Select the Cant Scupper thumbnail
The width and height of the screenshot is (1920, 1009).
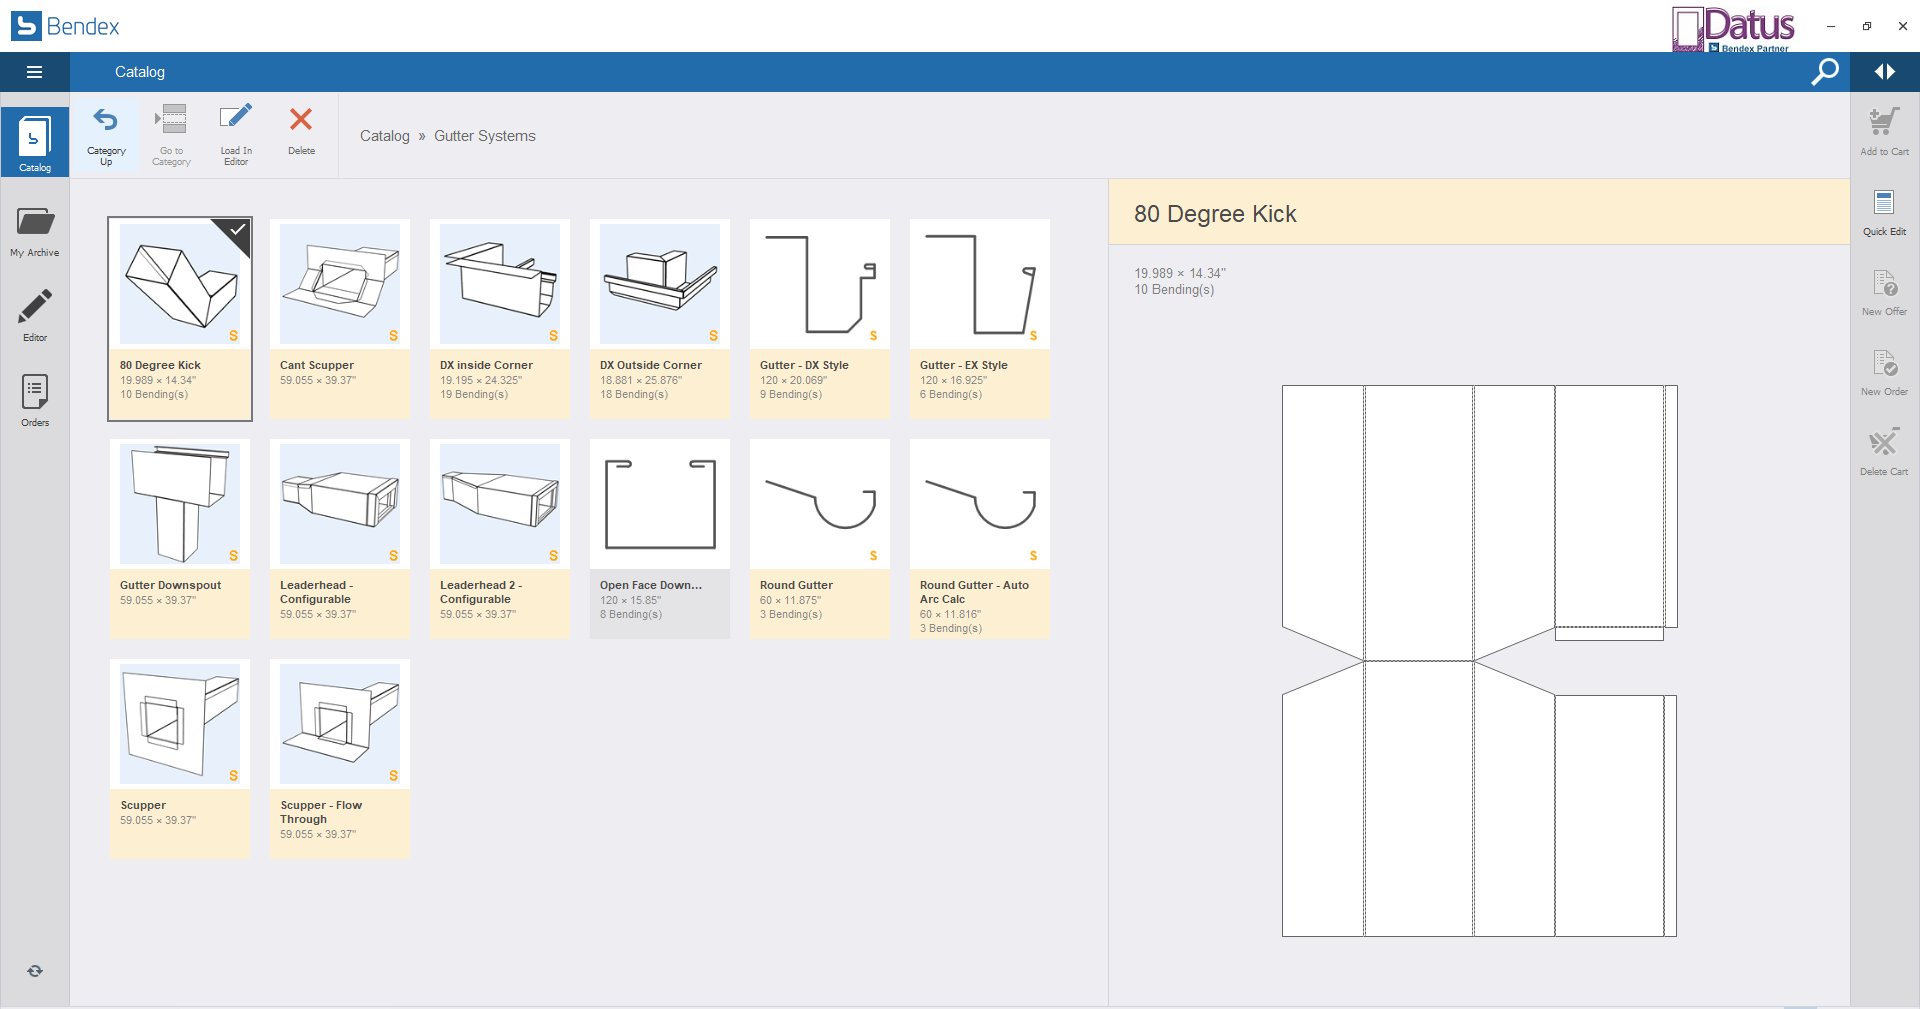point(340,285)
